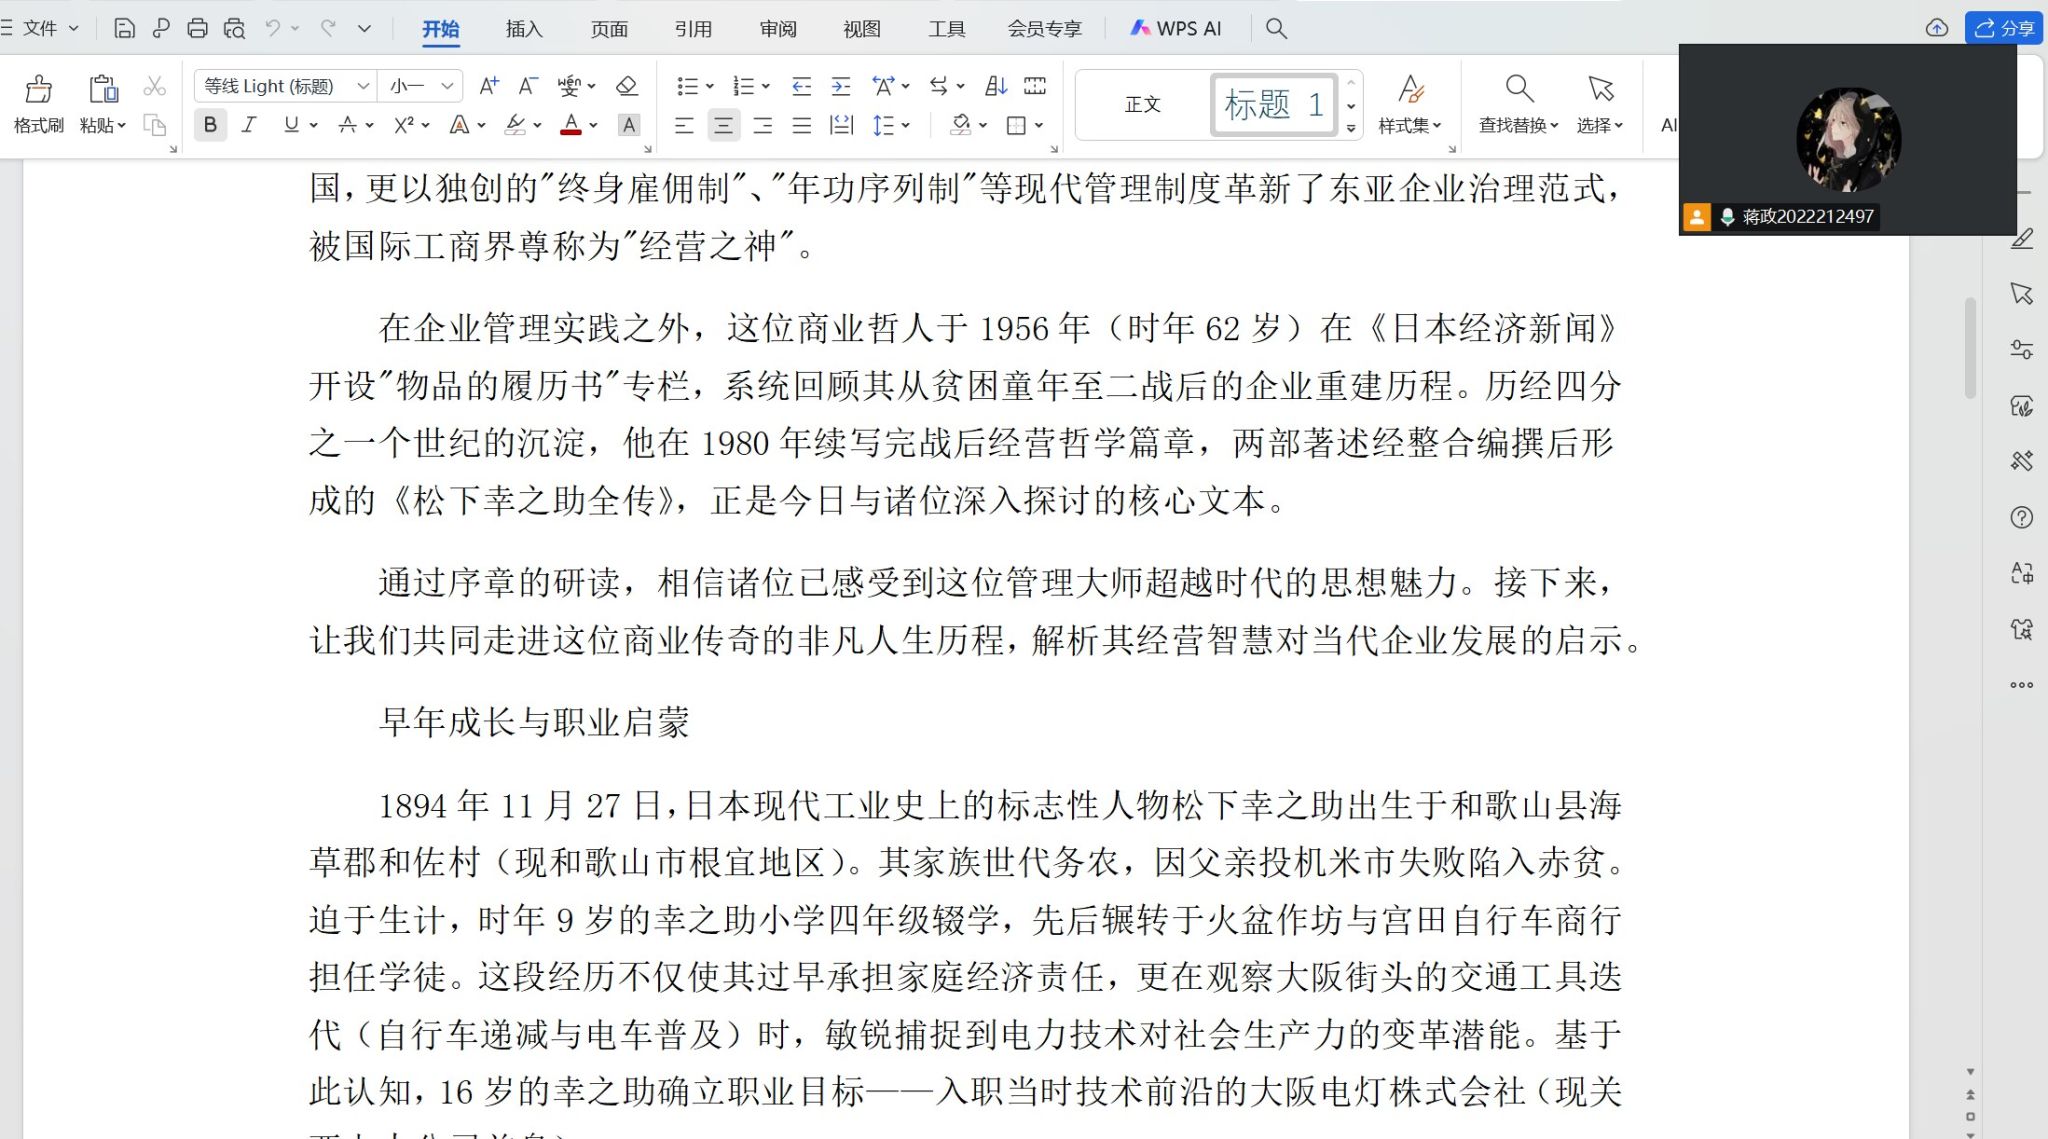
Task: Click the Format Painter (格式刷) icon
Action: click(x=38, y=90)
